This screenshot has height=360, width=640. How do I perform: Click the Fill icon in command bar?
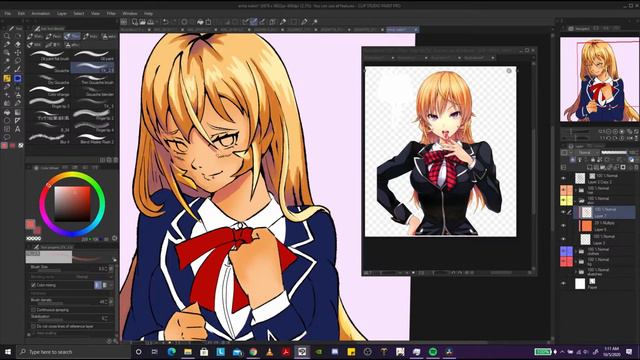[200, 22]
